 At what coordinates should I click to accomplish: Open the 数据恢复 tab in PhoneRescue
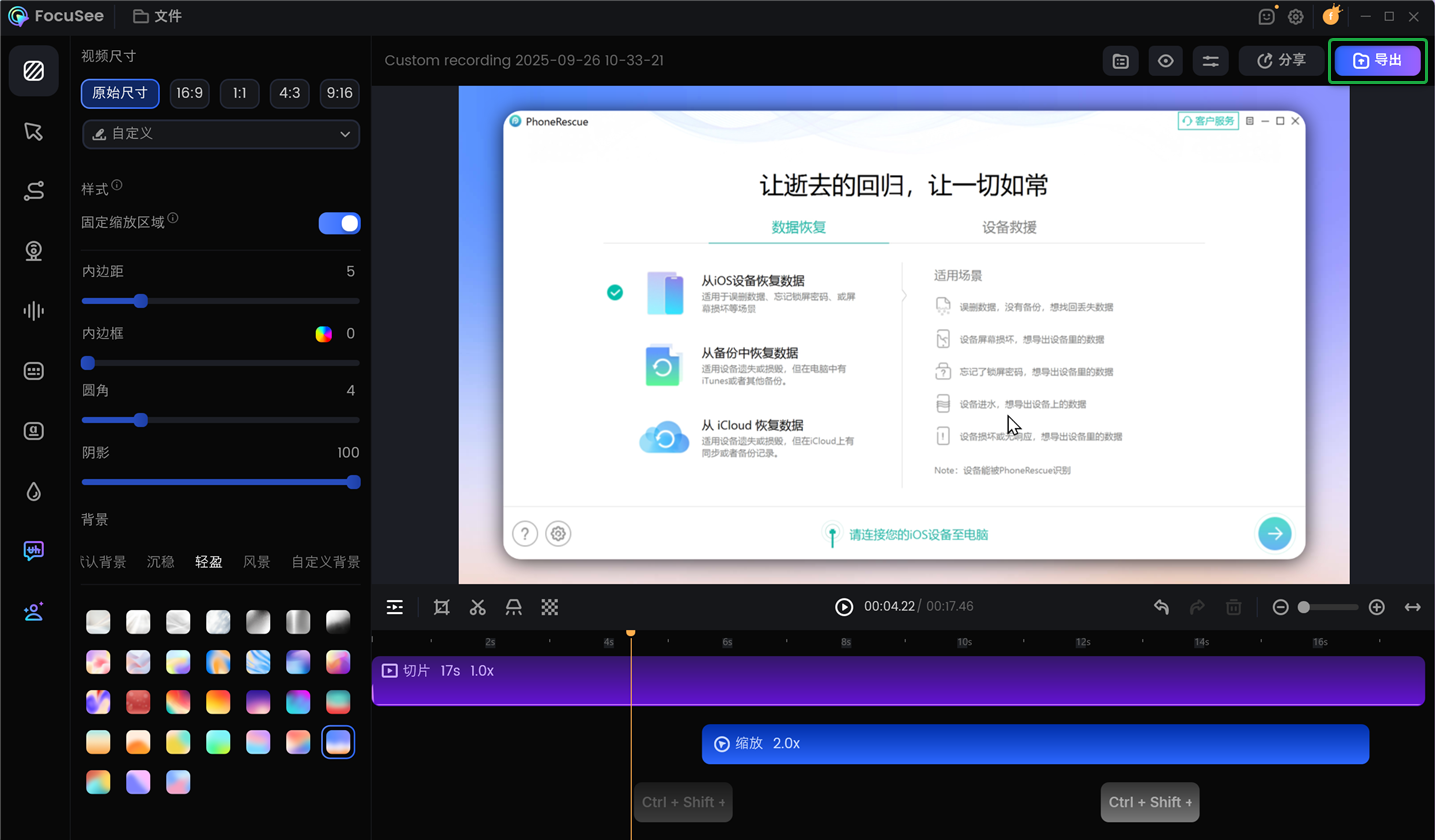point(799,227)
